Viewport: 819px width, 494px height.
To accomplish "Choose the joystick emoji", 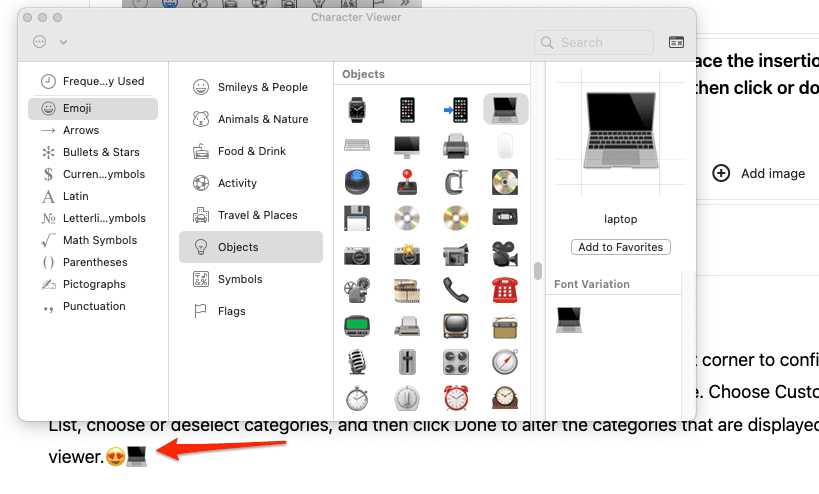I will click(x=407, y=182).
